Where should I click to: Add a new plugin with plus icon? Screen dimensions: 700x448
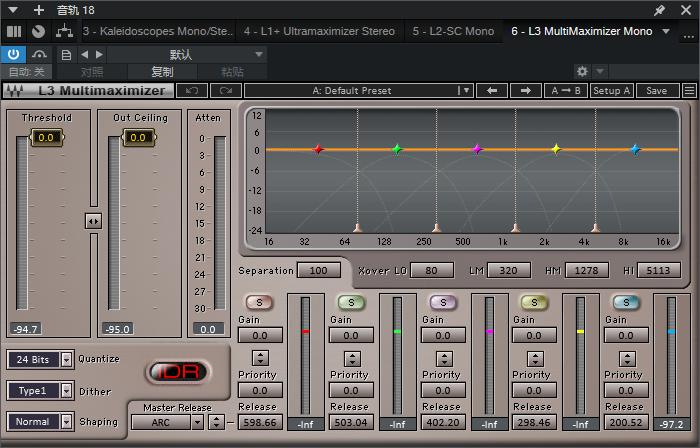pos(39,10)
